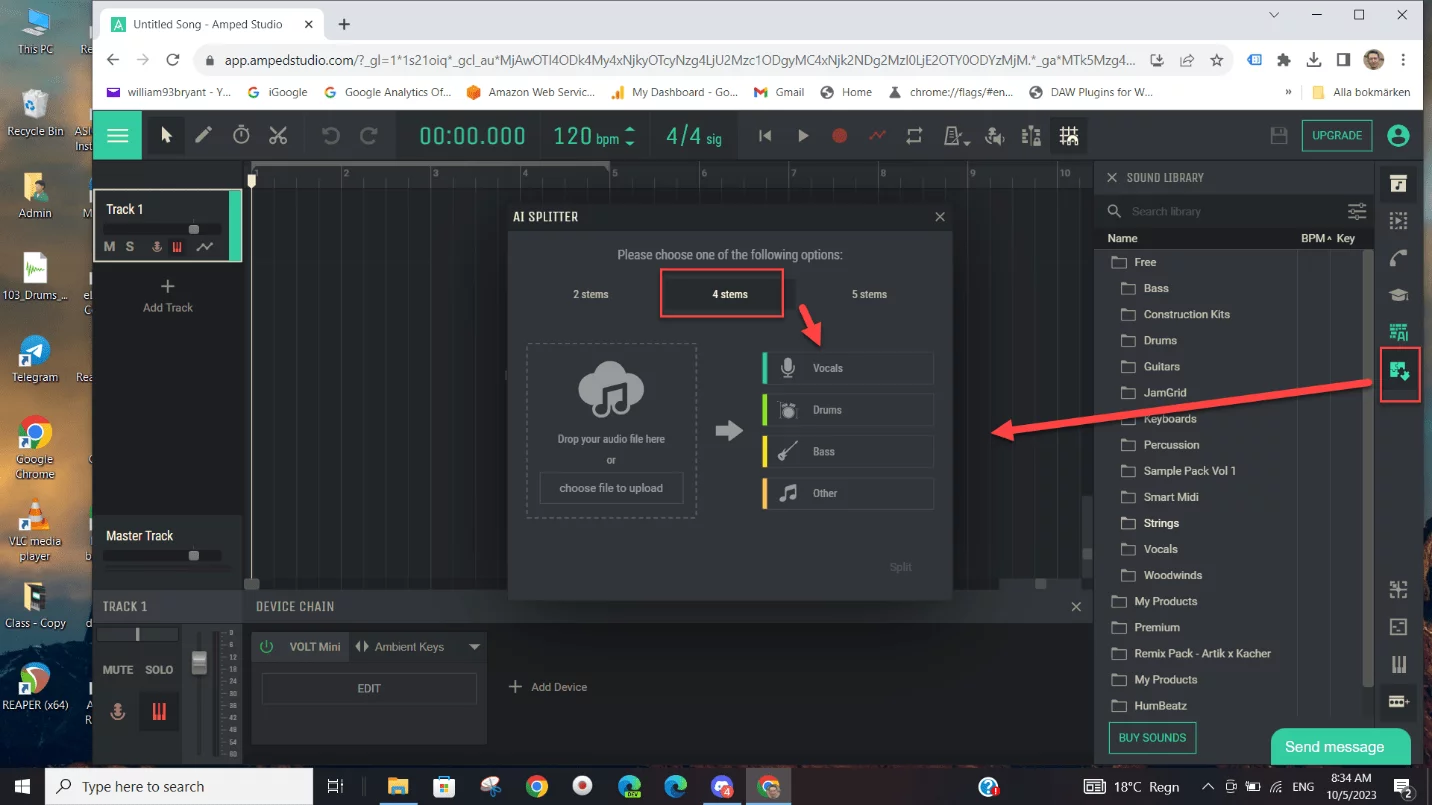Switch to the 5 stems option
The image size is (1432, 805).
[x=869, y=294]
